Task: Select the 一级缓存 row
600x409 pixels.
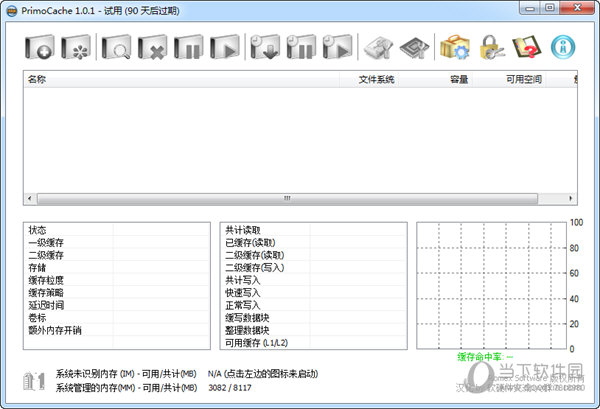Action: pyautogui.click(x=117, y=242)
